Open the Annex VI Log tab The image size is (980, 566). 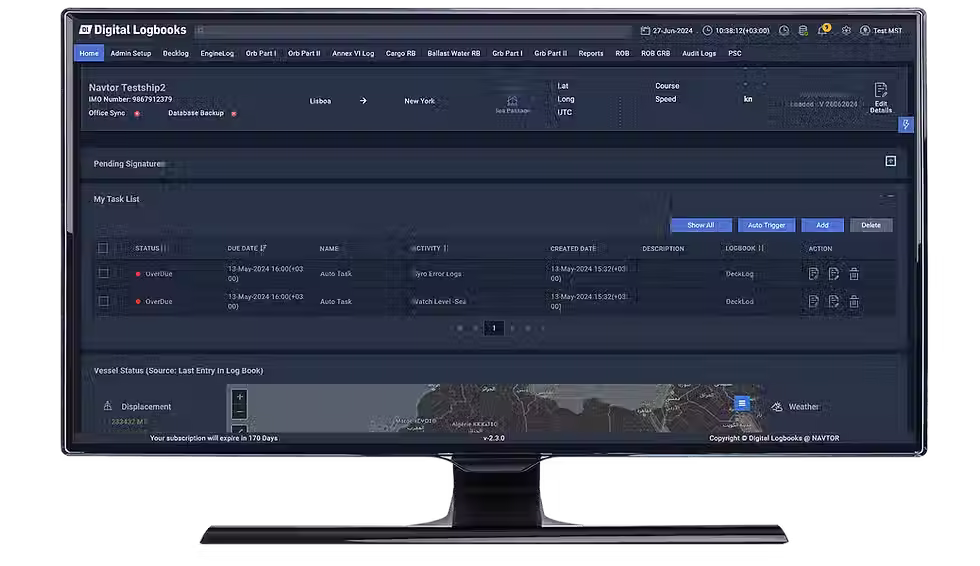point(352,53)
